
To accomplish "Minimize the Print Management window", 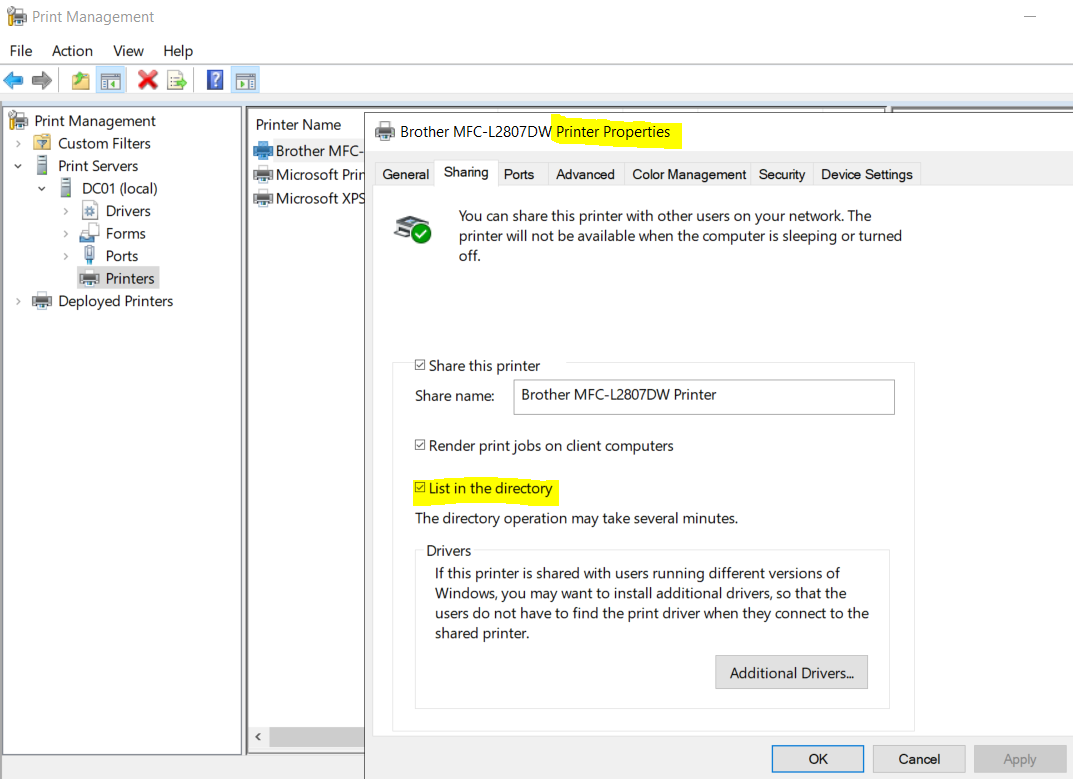I will click(1030, 16).
